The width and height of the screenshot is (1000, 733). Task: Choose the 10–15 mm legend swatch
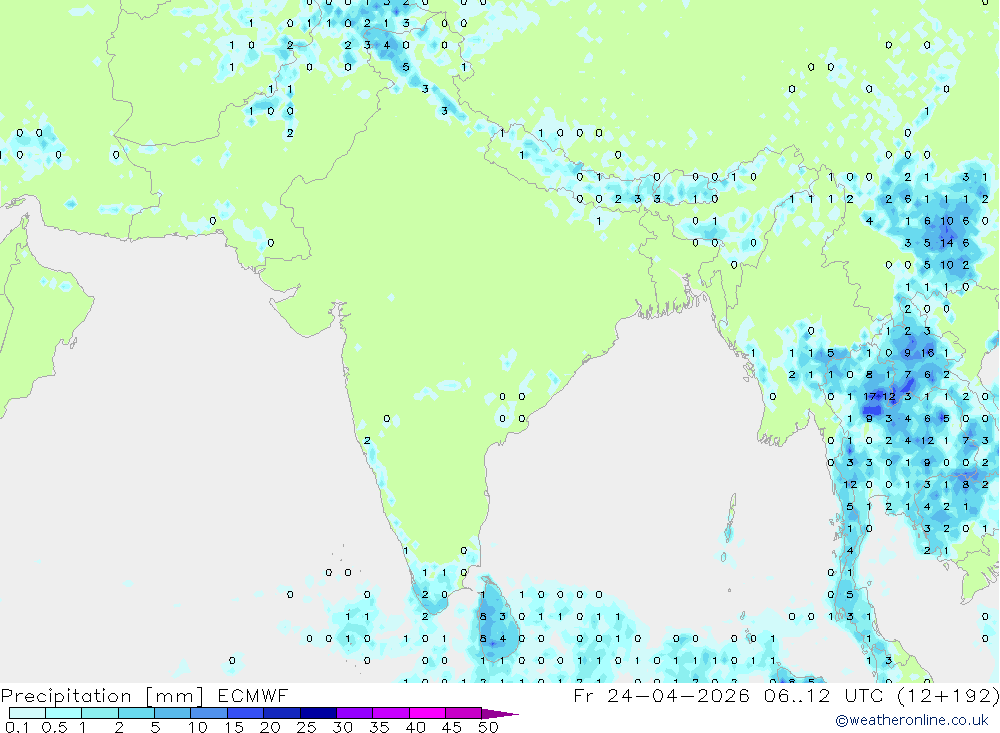pos(209,713)
